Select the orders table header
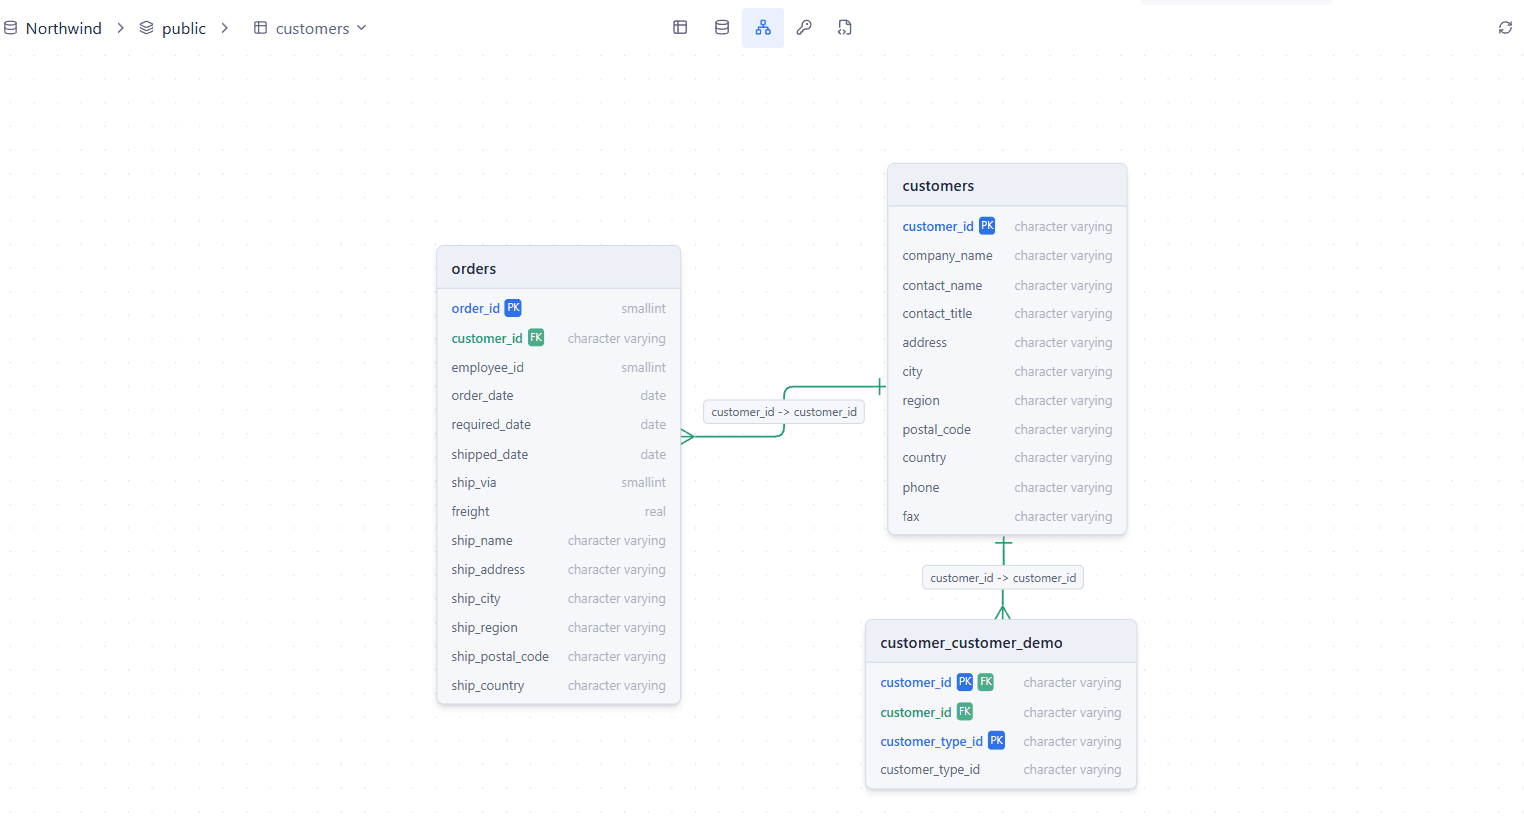Image resolution: width=1524 pixels, height=816 pixels. [x=559, y=268]
